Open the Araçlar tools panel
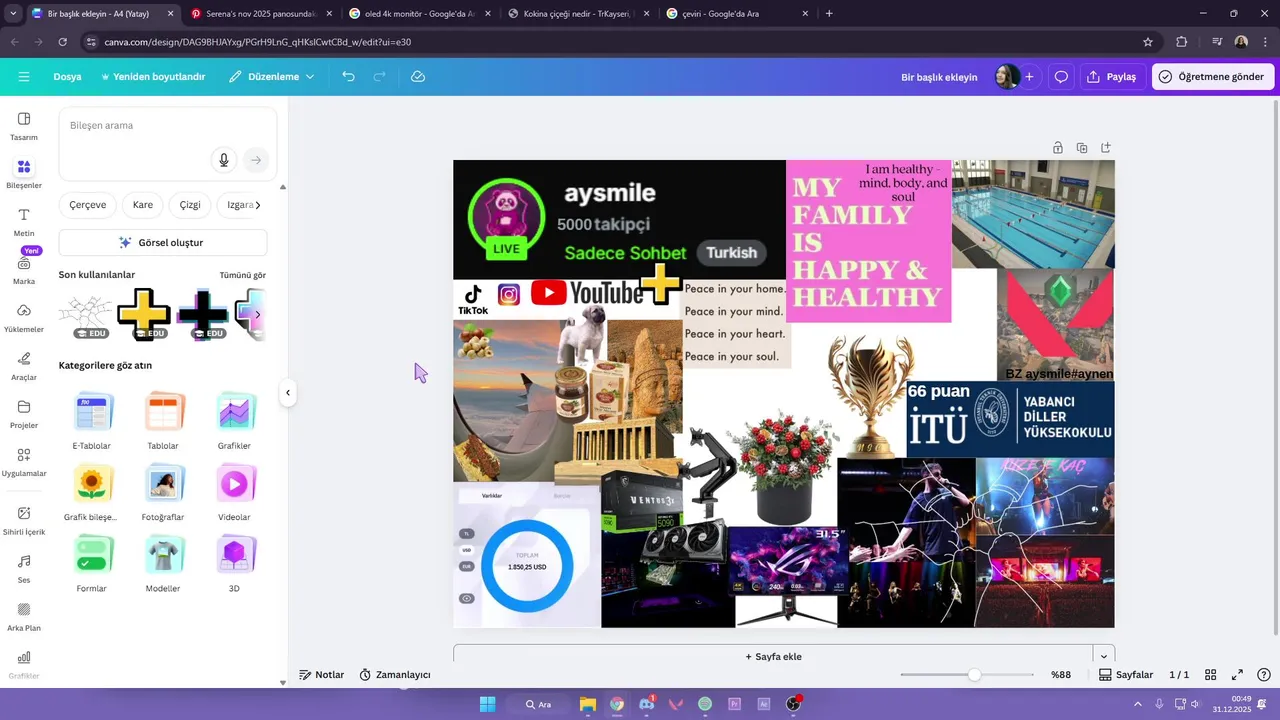Screen dimensions: 1280x720 (24, 366)
